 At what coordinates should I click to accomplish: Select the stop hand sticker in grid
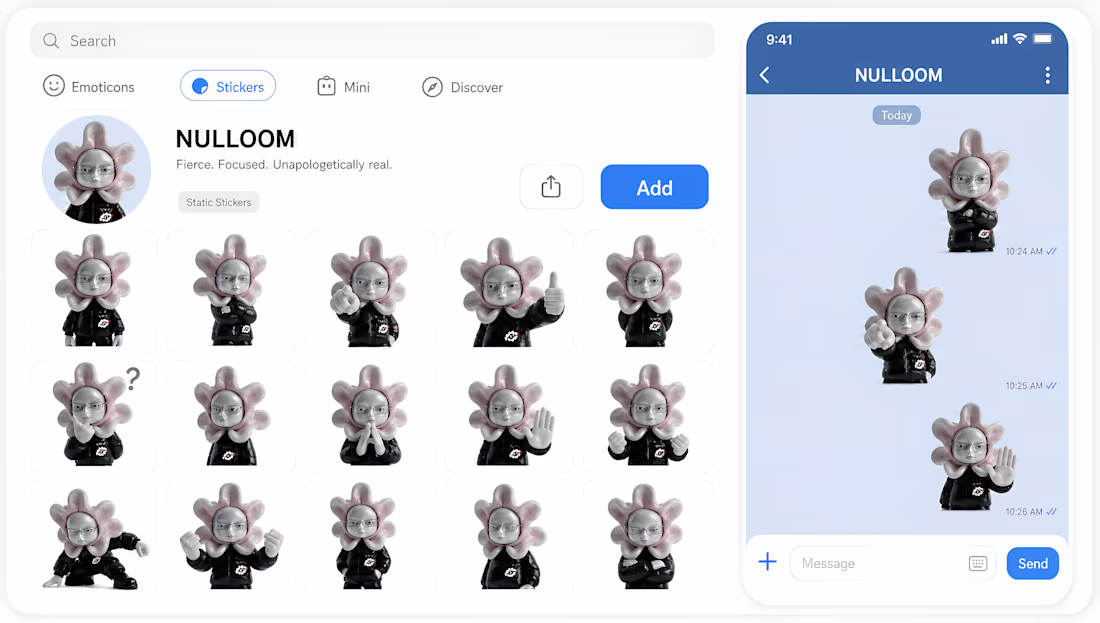coord(510,416)
